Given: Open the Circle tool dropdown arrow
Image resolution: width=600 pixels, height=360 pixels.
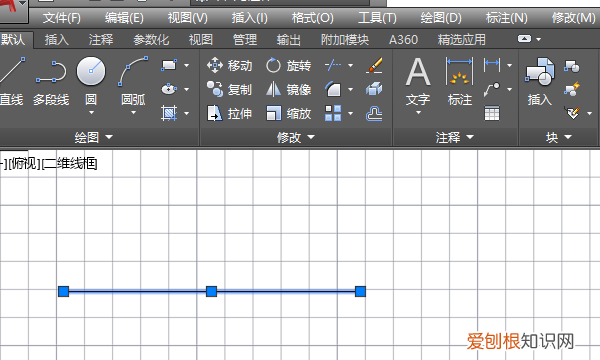Looking at the screenshot, I should [x=91, y=113].
